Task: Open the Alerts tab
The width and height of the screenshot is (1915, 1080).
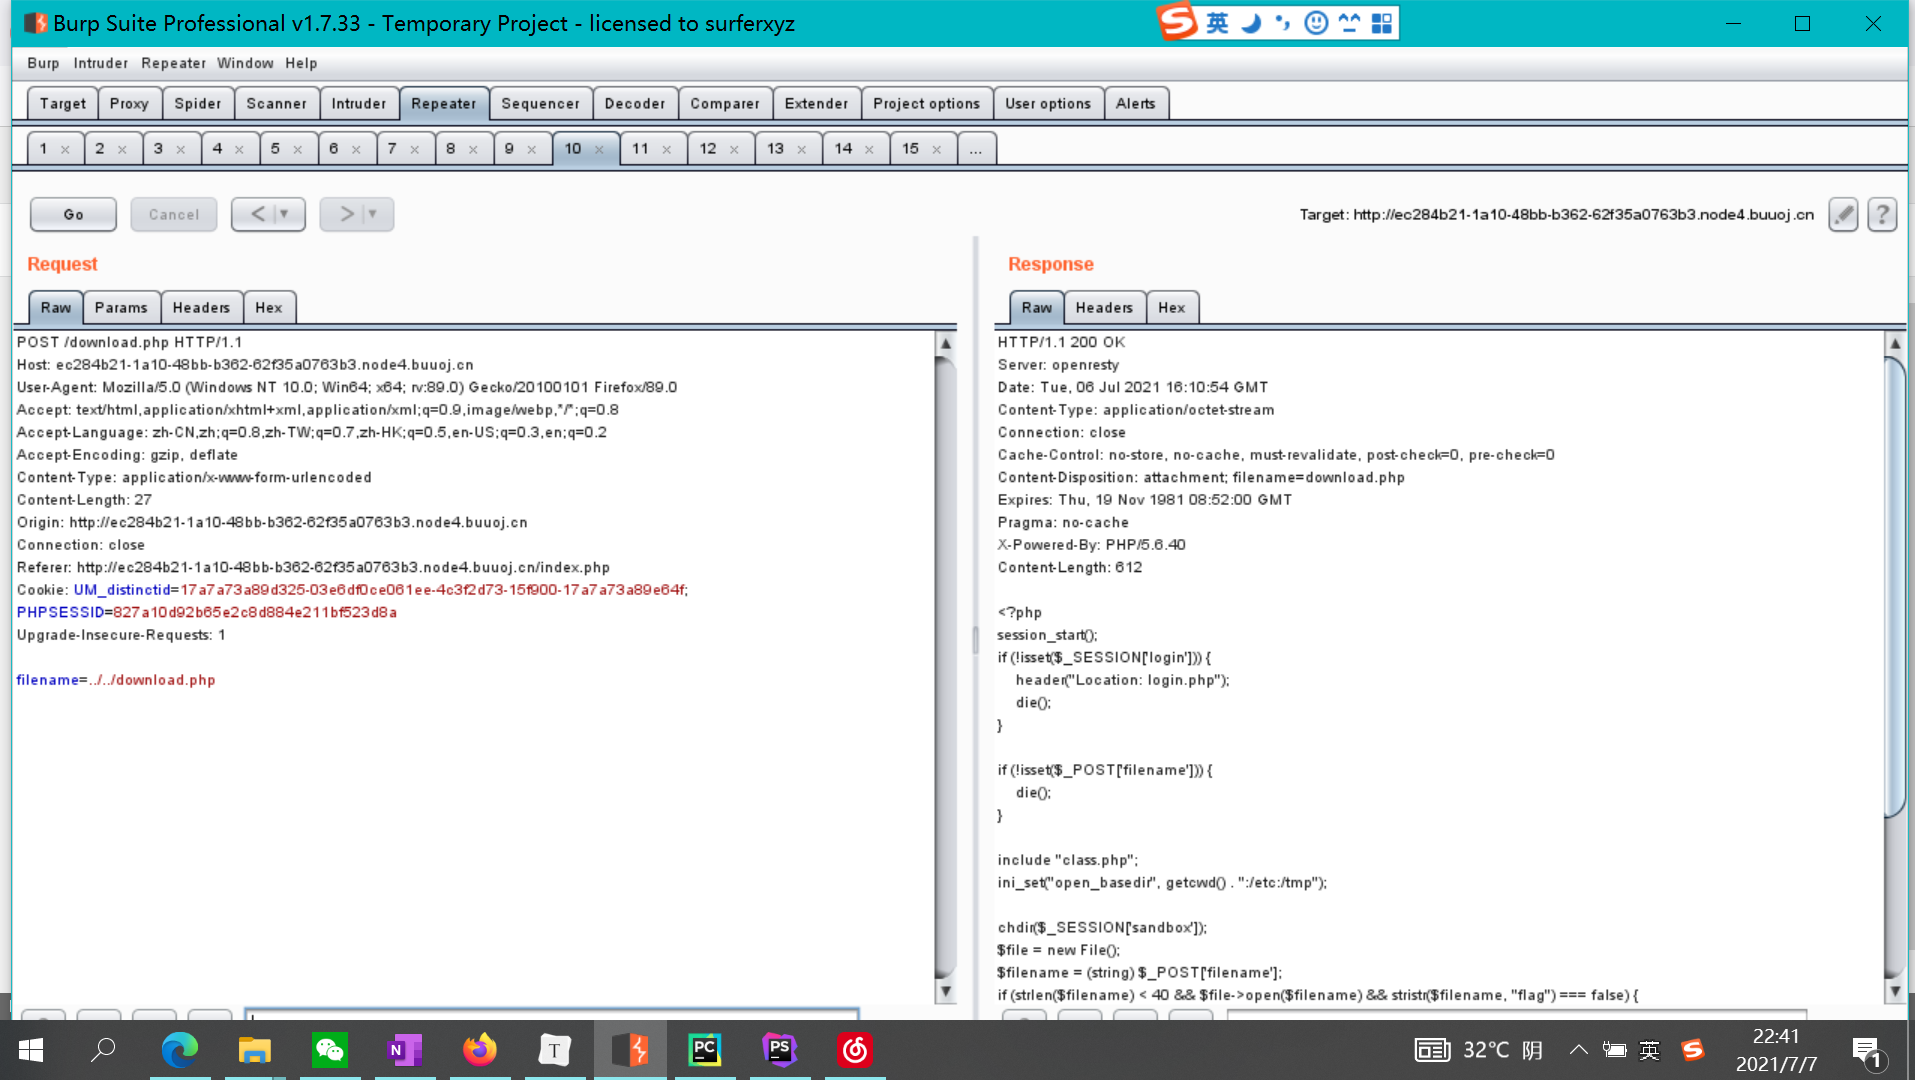Action: pos(1136,103)
